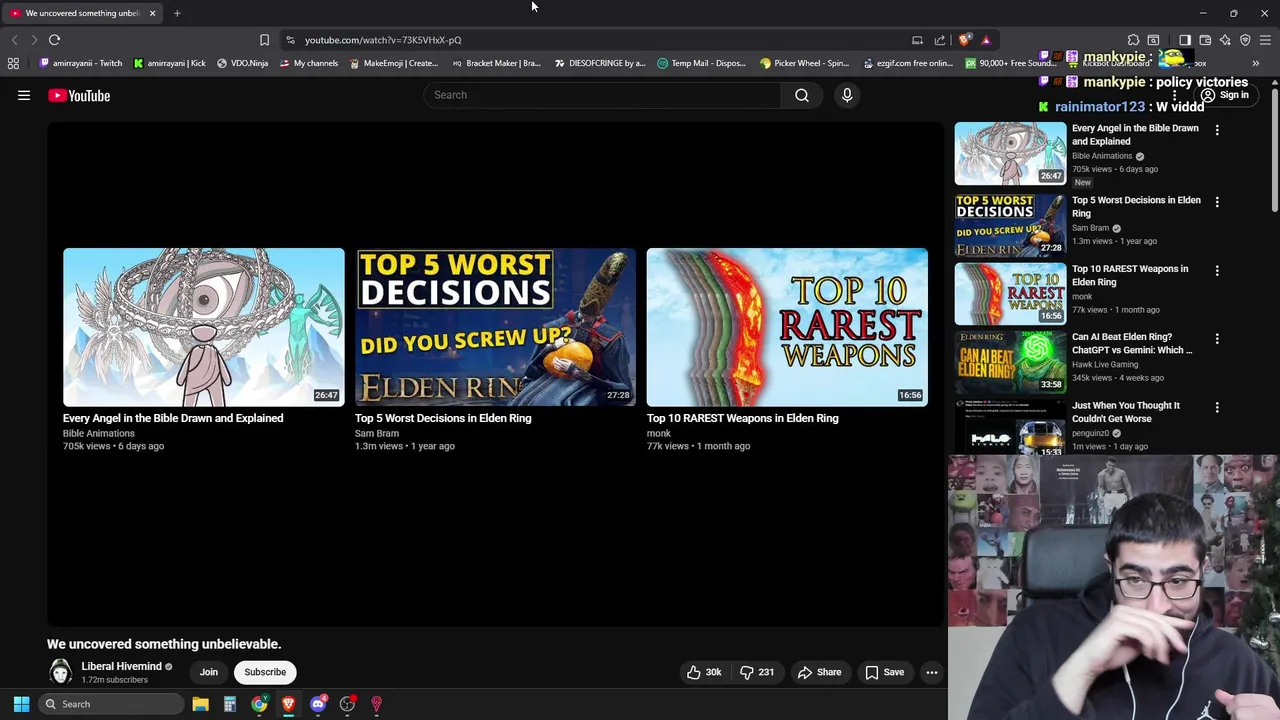The width and height of the screenshot is (1280, 720).
Task: Share page using address bar share icon
Action: tap(940, 40)
